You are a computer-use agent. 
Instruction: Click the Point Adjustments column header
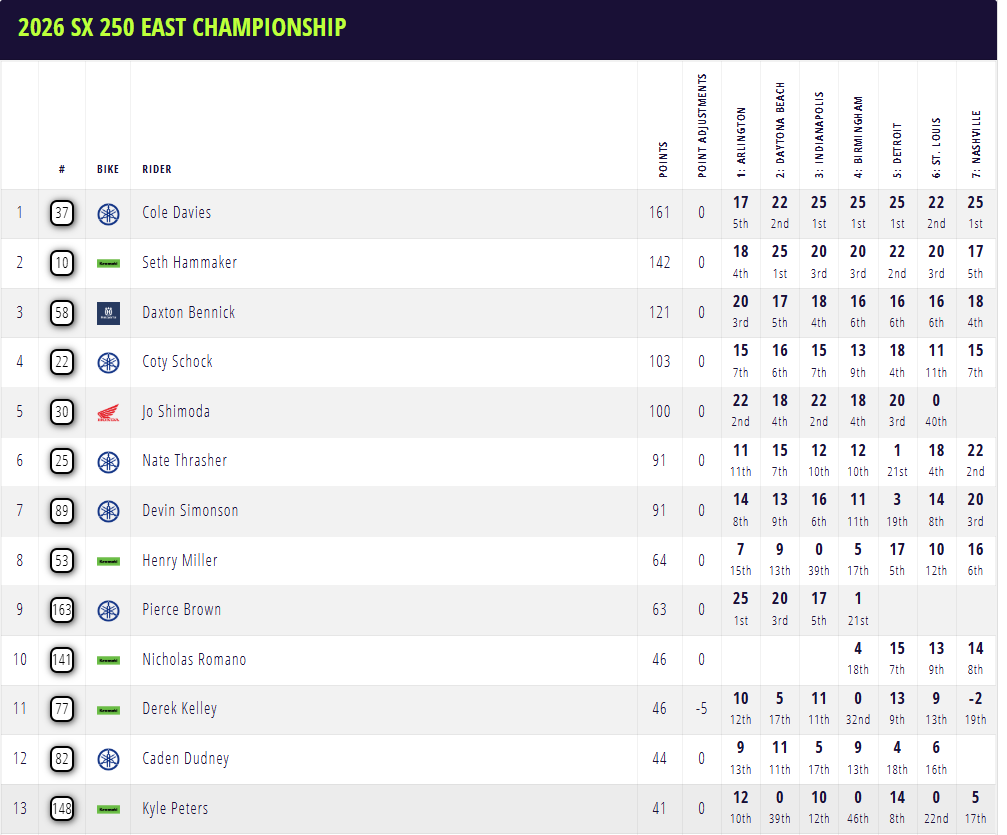[x=702, y=126]
